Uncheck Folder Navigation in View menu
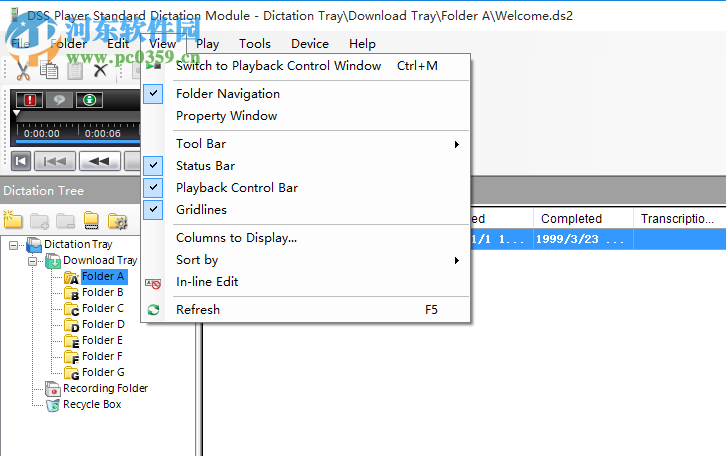 306,94
